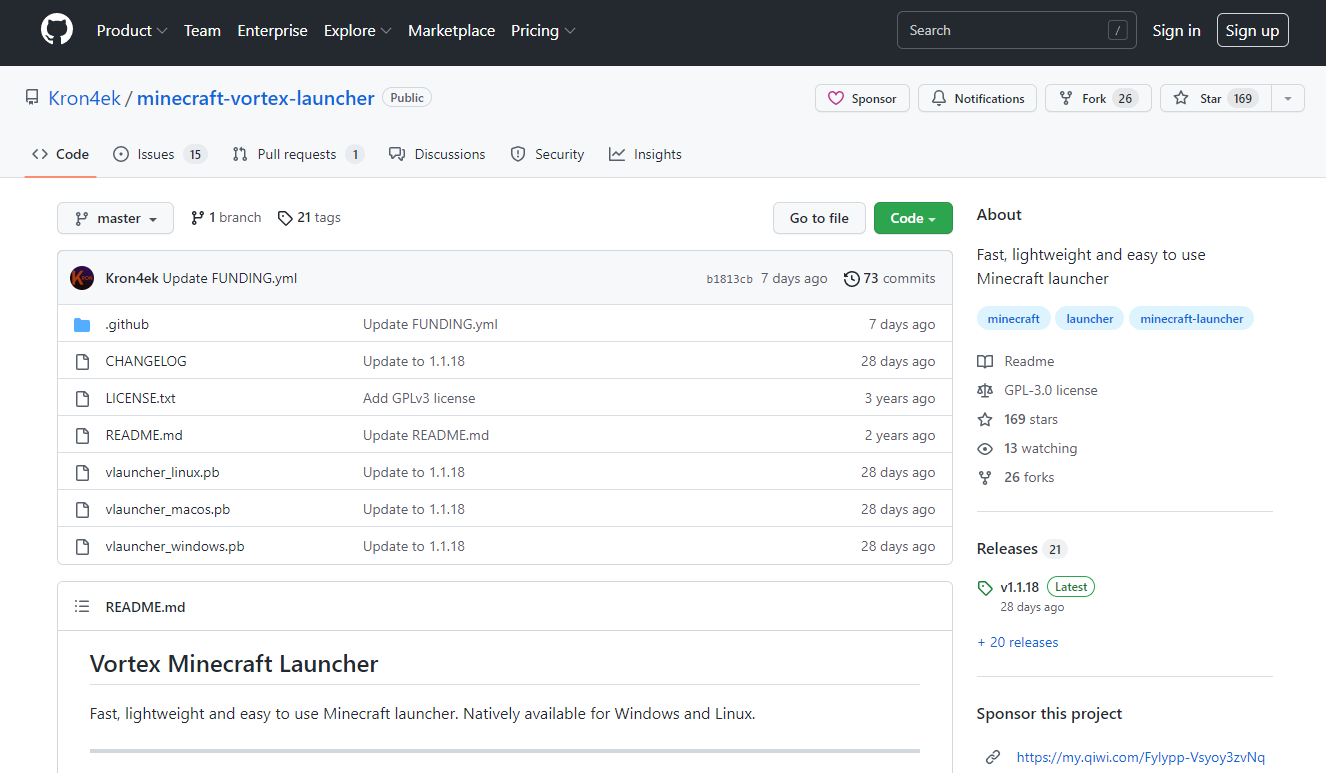The height and width of the screenshot is (773, 1326).
Task: Switch to the Insights tab
Action: click(x=645, y=154)
